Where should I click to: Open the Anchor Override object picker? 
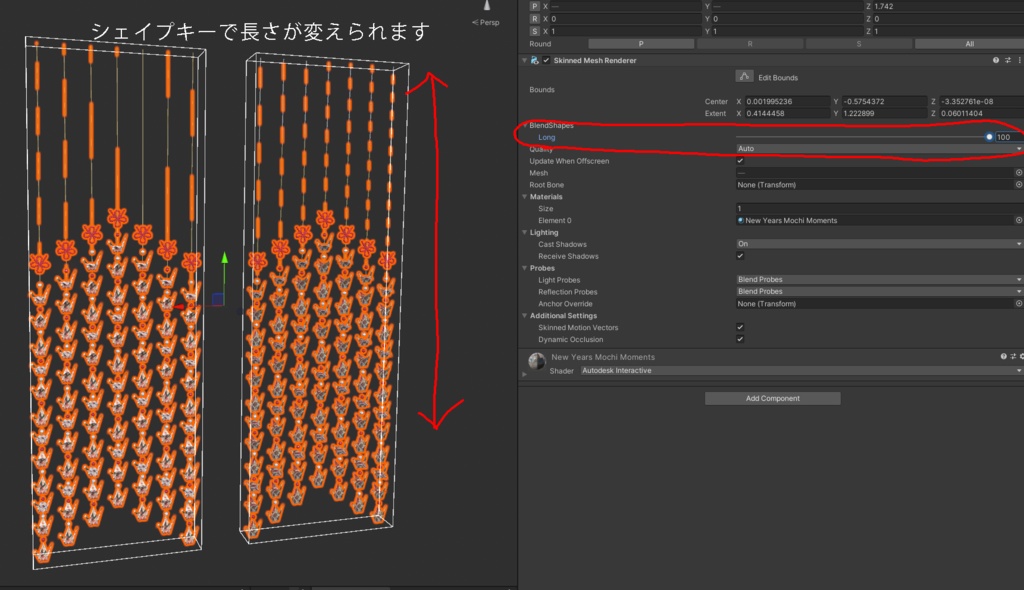[1016, 303]
